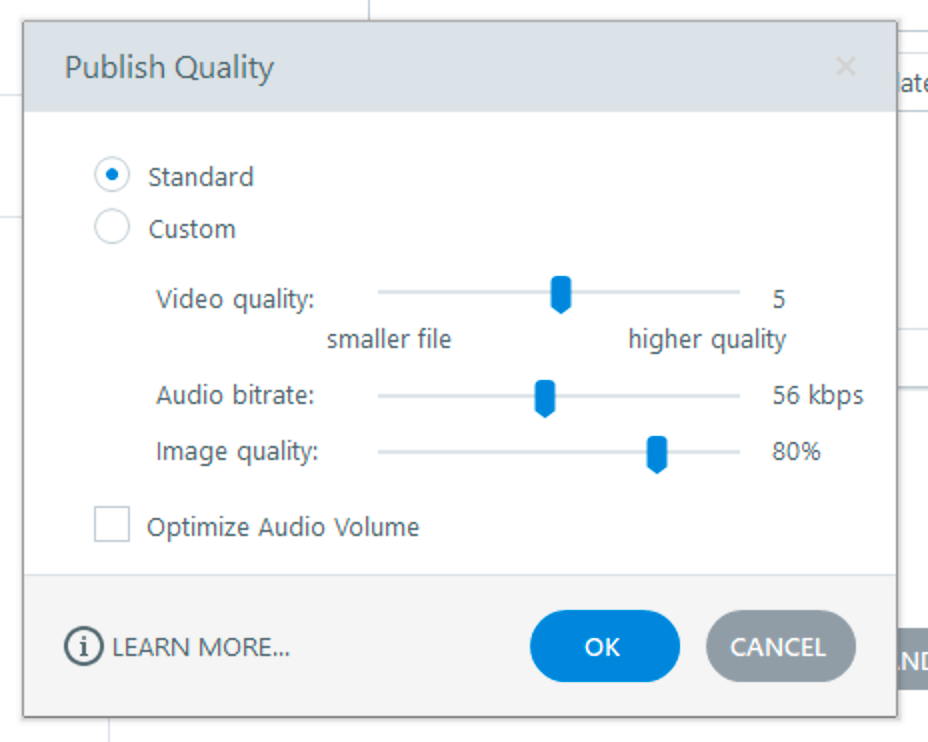Click the Video quality slider handle
This screenshot has height=742, width=928.
pyautogui.click(x=561, y=295)
